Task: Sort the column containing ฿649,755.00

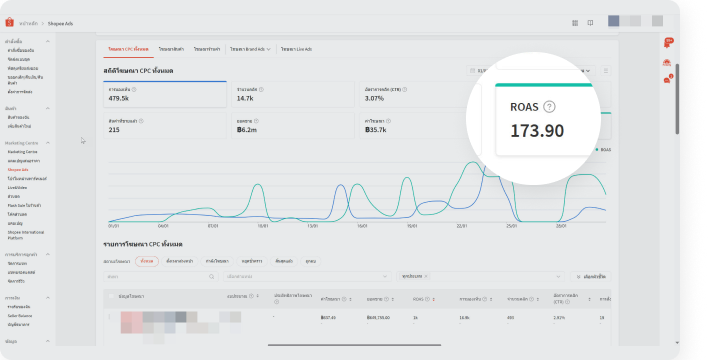Action: [392, 299]
